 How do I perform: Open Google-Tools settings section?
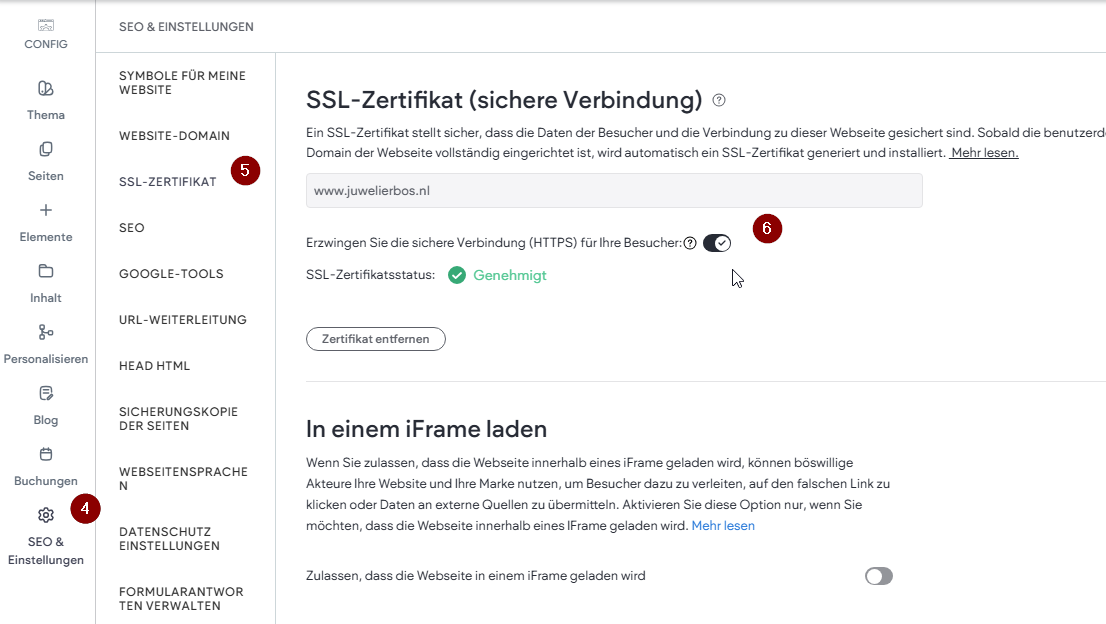(x=171, y=274)
